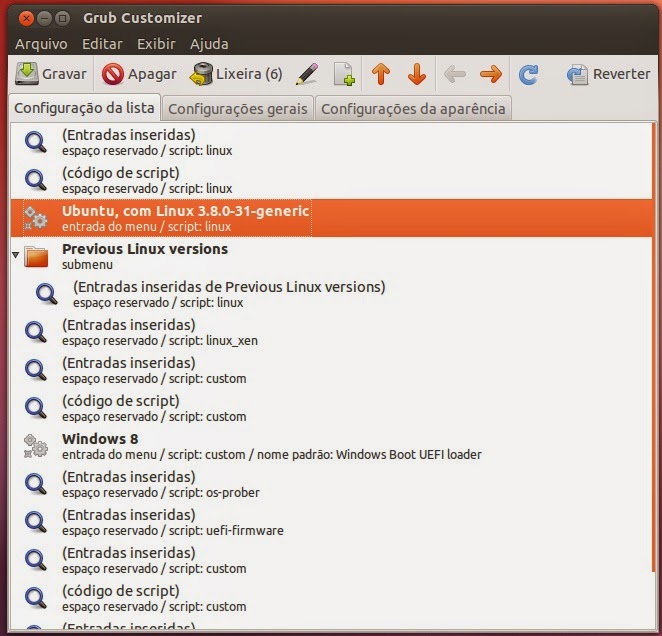Collapse the Previous Linux versions submenu
The width and height of the screenshot is (662, 636).
click(16, 255)
